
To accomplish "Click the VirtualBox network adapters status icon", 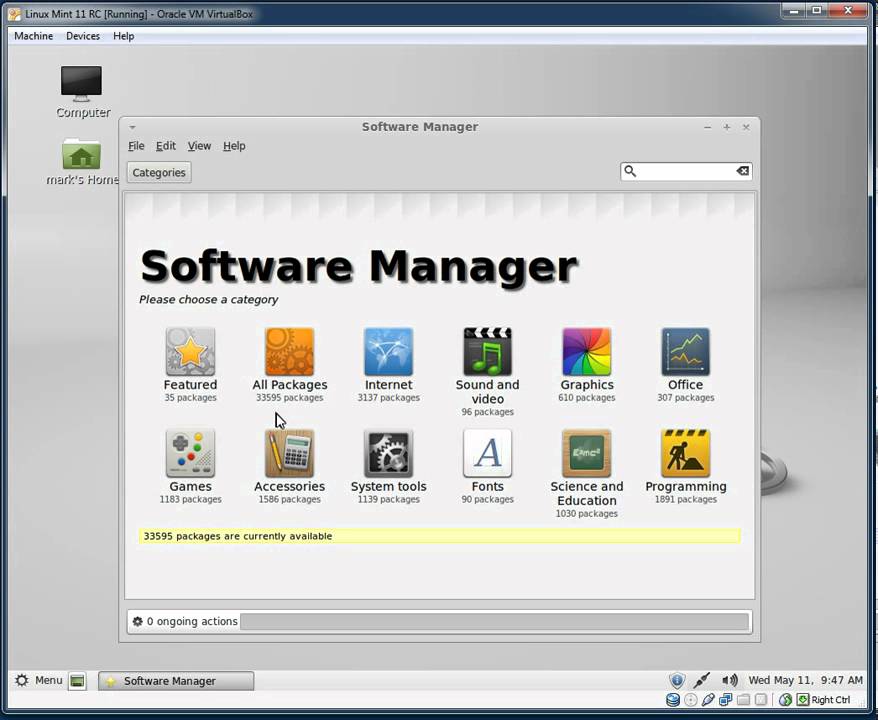I will [x=726, y=700].
